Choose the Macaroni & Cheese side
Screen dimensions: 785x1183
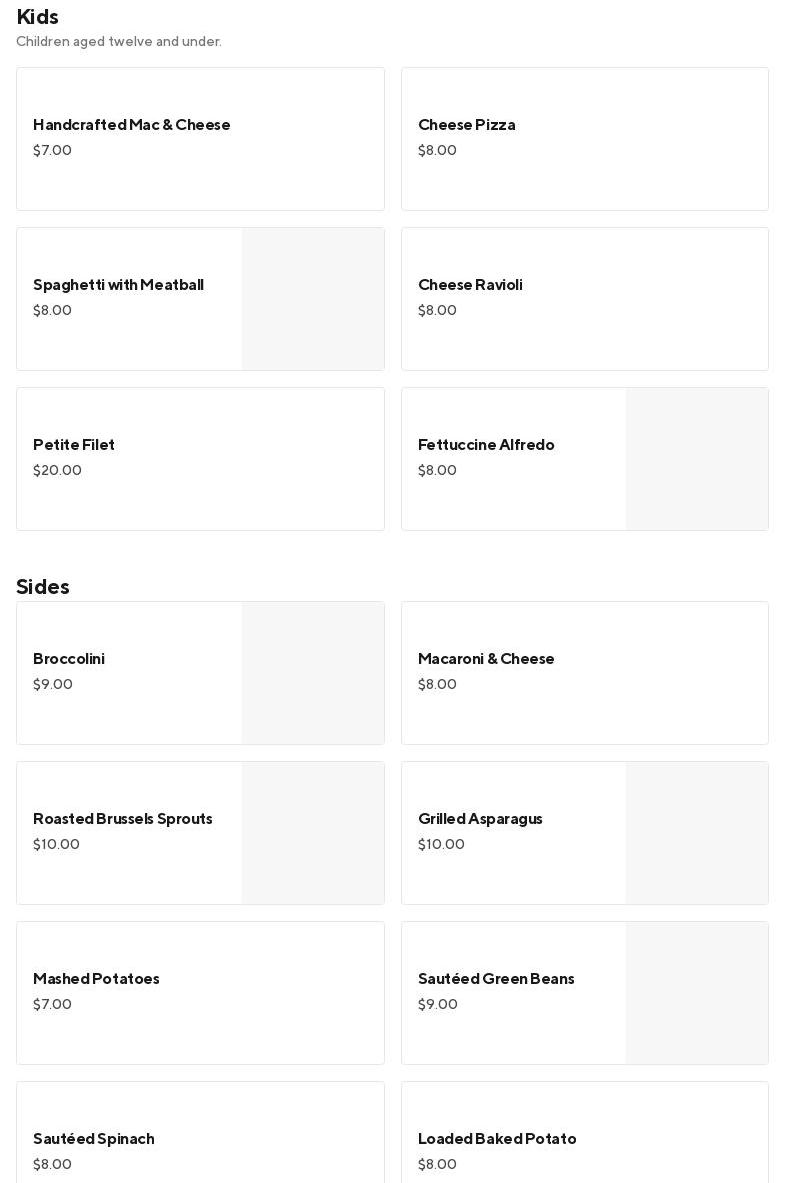[x=585, y=673]
